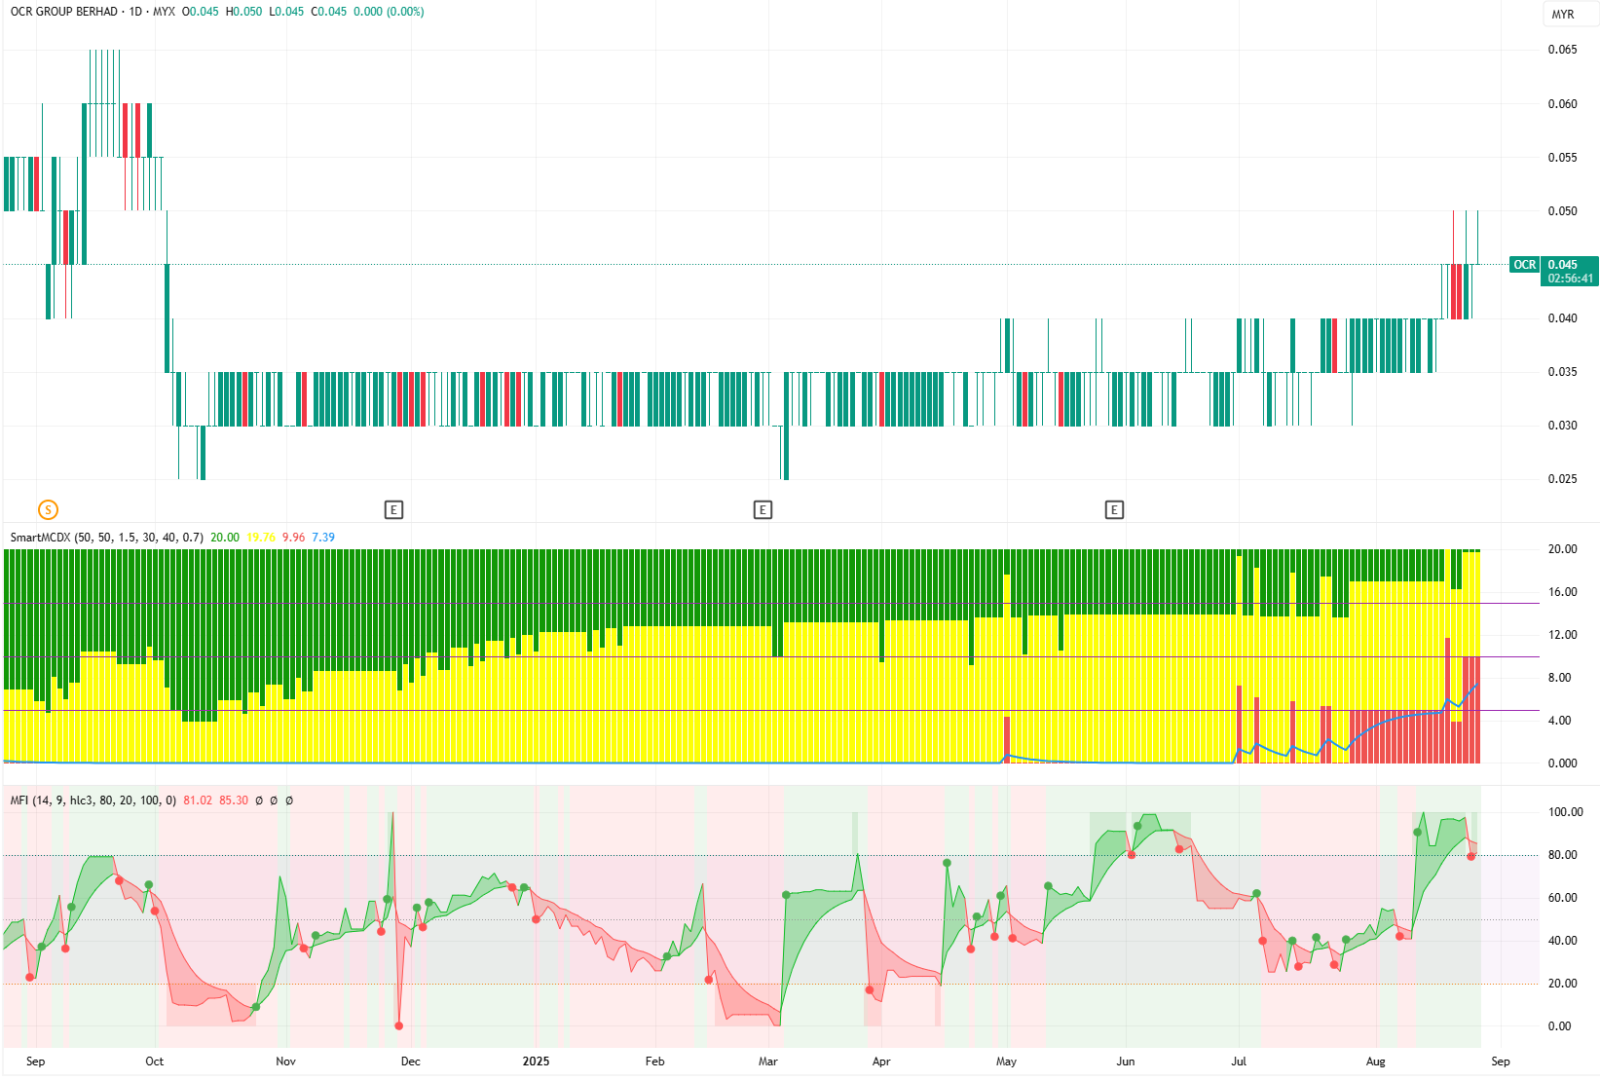
Task: Click the MYX exchange label in legend
Action: click(164, 12)
